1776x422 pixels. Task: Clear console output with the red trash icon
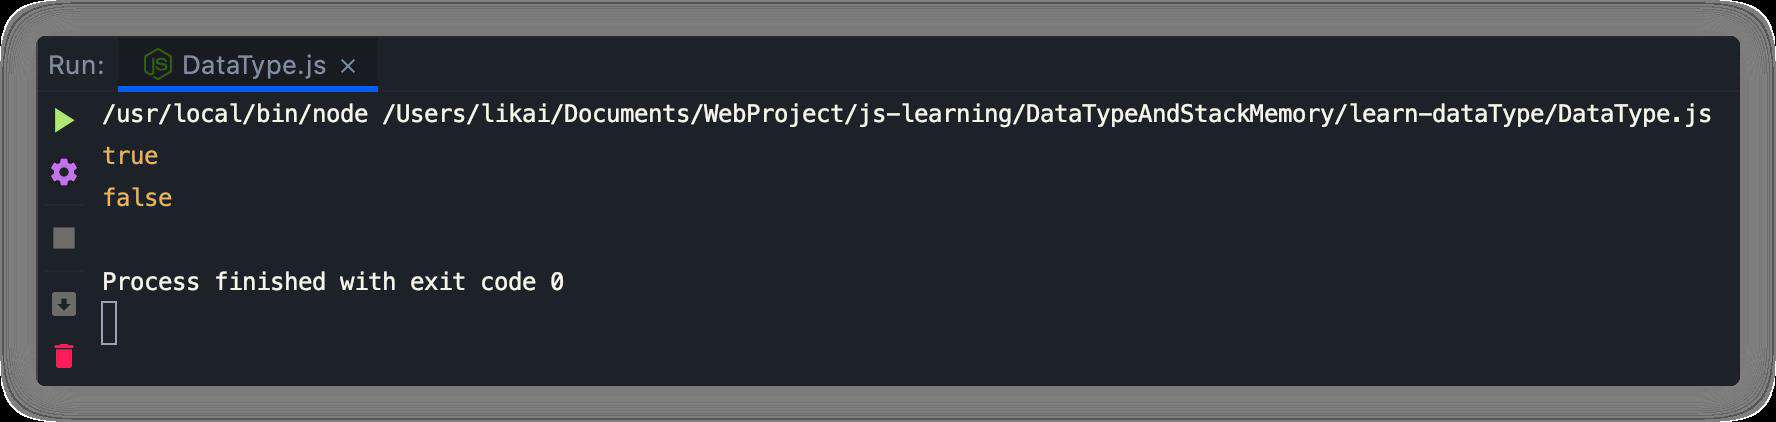click(x=64, y=355)
